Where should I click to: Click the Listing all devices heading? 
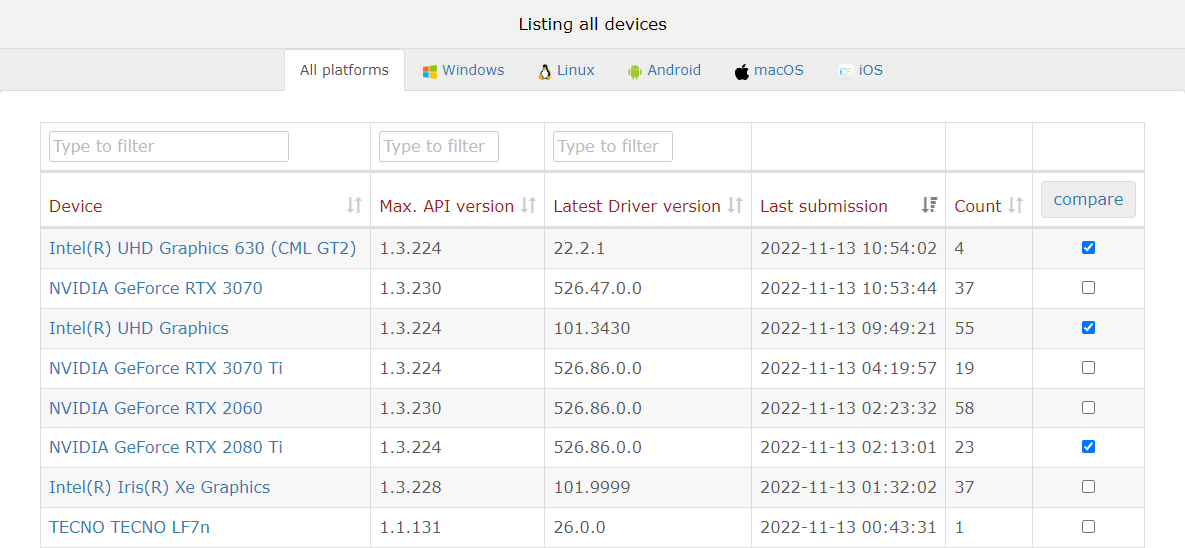(x=592, y=24)
